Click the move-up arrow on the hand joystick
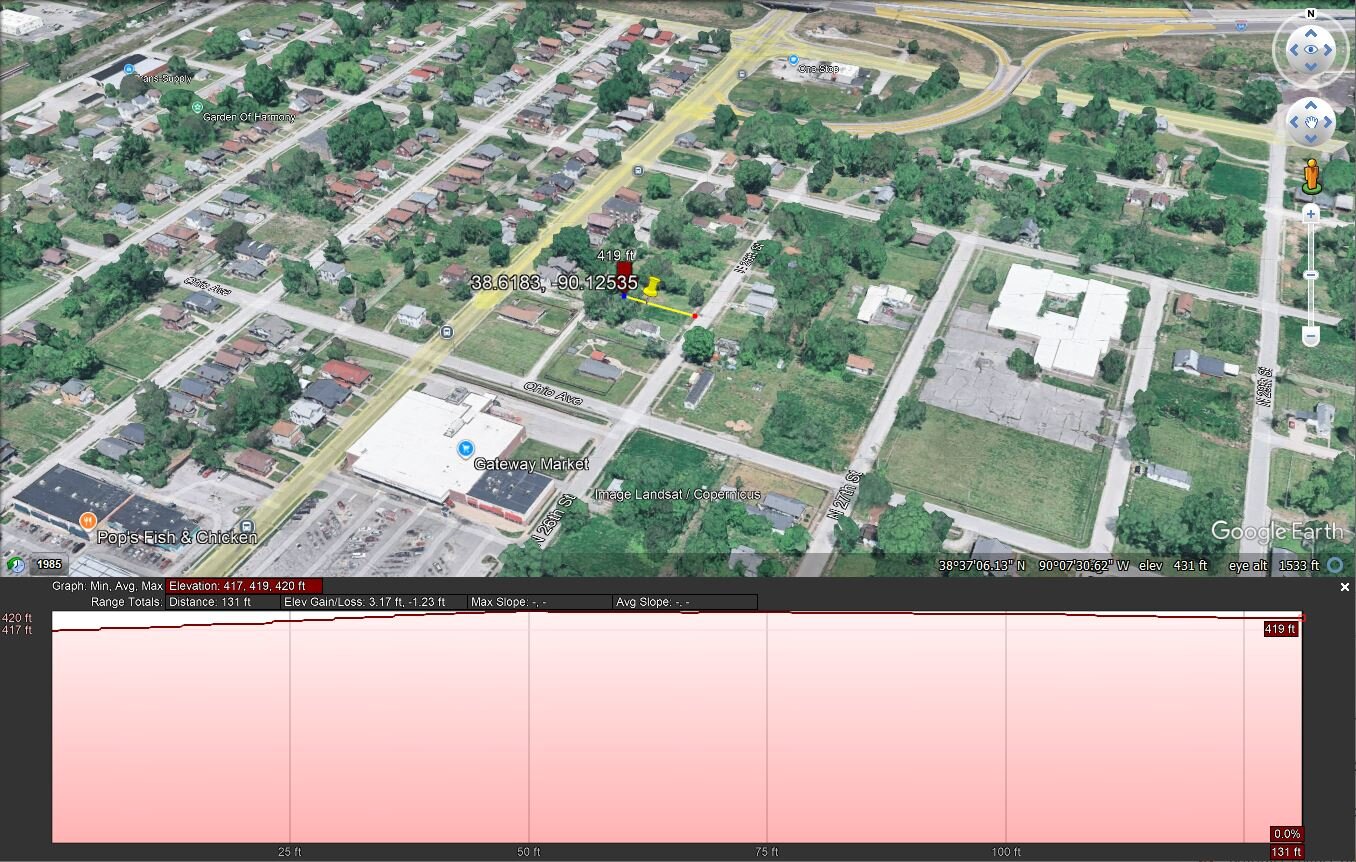The image size is (1356, 862). tap(1310, 106)
